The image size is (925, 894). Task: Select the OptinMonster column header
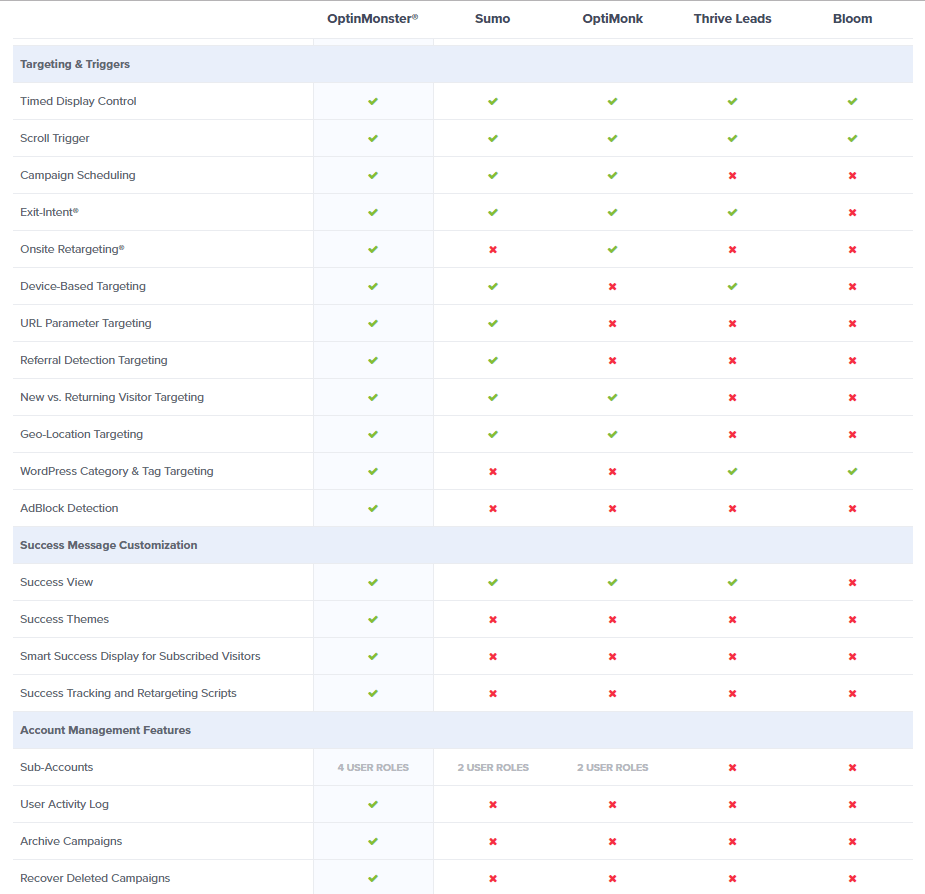point(372,19)
